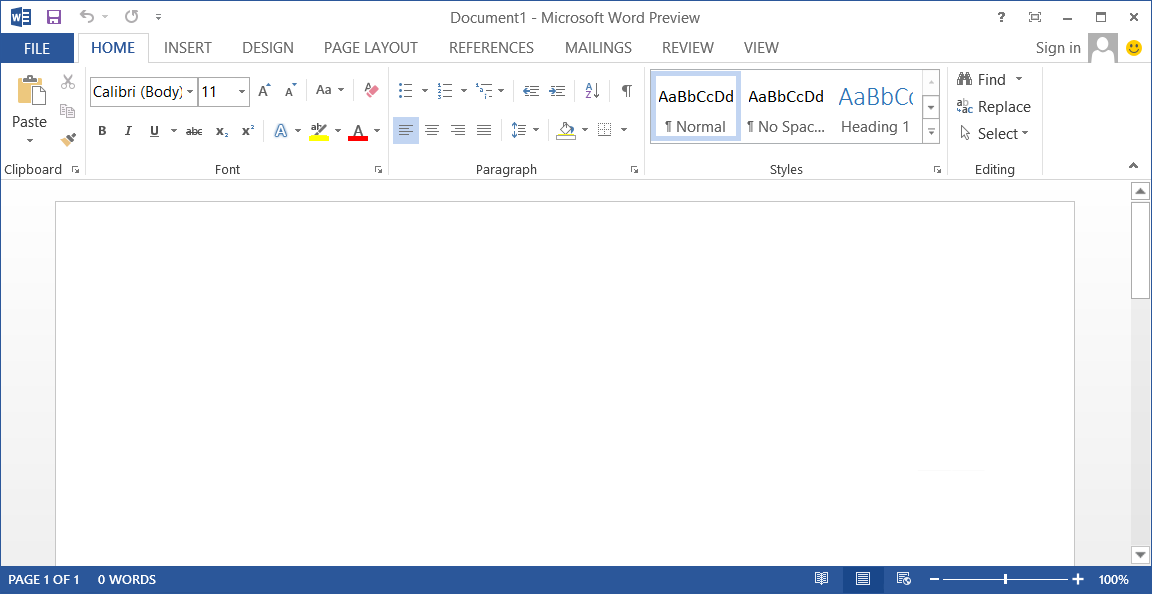Click the Word application icon in title bar
This screenshot has height=594, width=1152.
21,16
